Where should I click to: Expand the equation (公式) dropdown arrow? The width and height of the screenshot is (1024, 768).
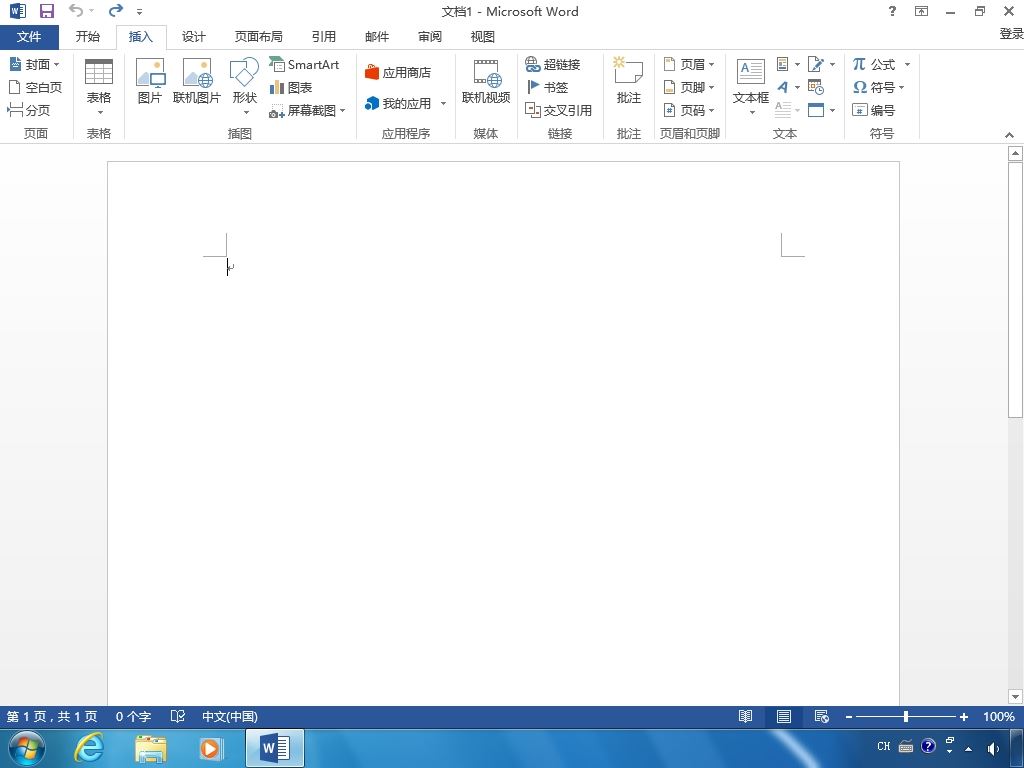(x=907, y=64)
